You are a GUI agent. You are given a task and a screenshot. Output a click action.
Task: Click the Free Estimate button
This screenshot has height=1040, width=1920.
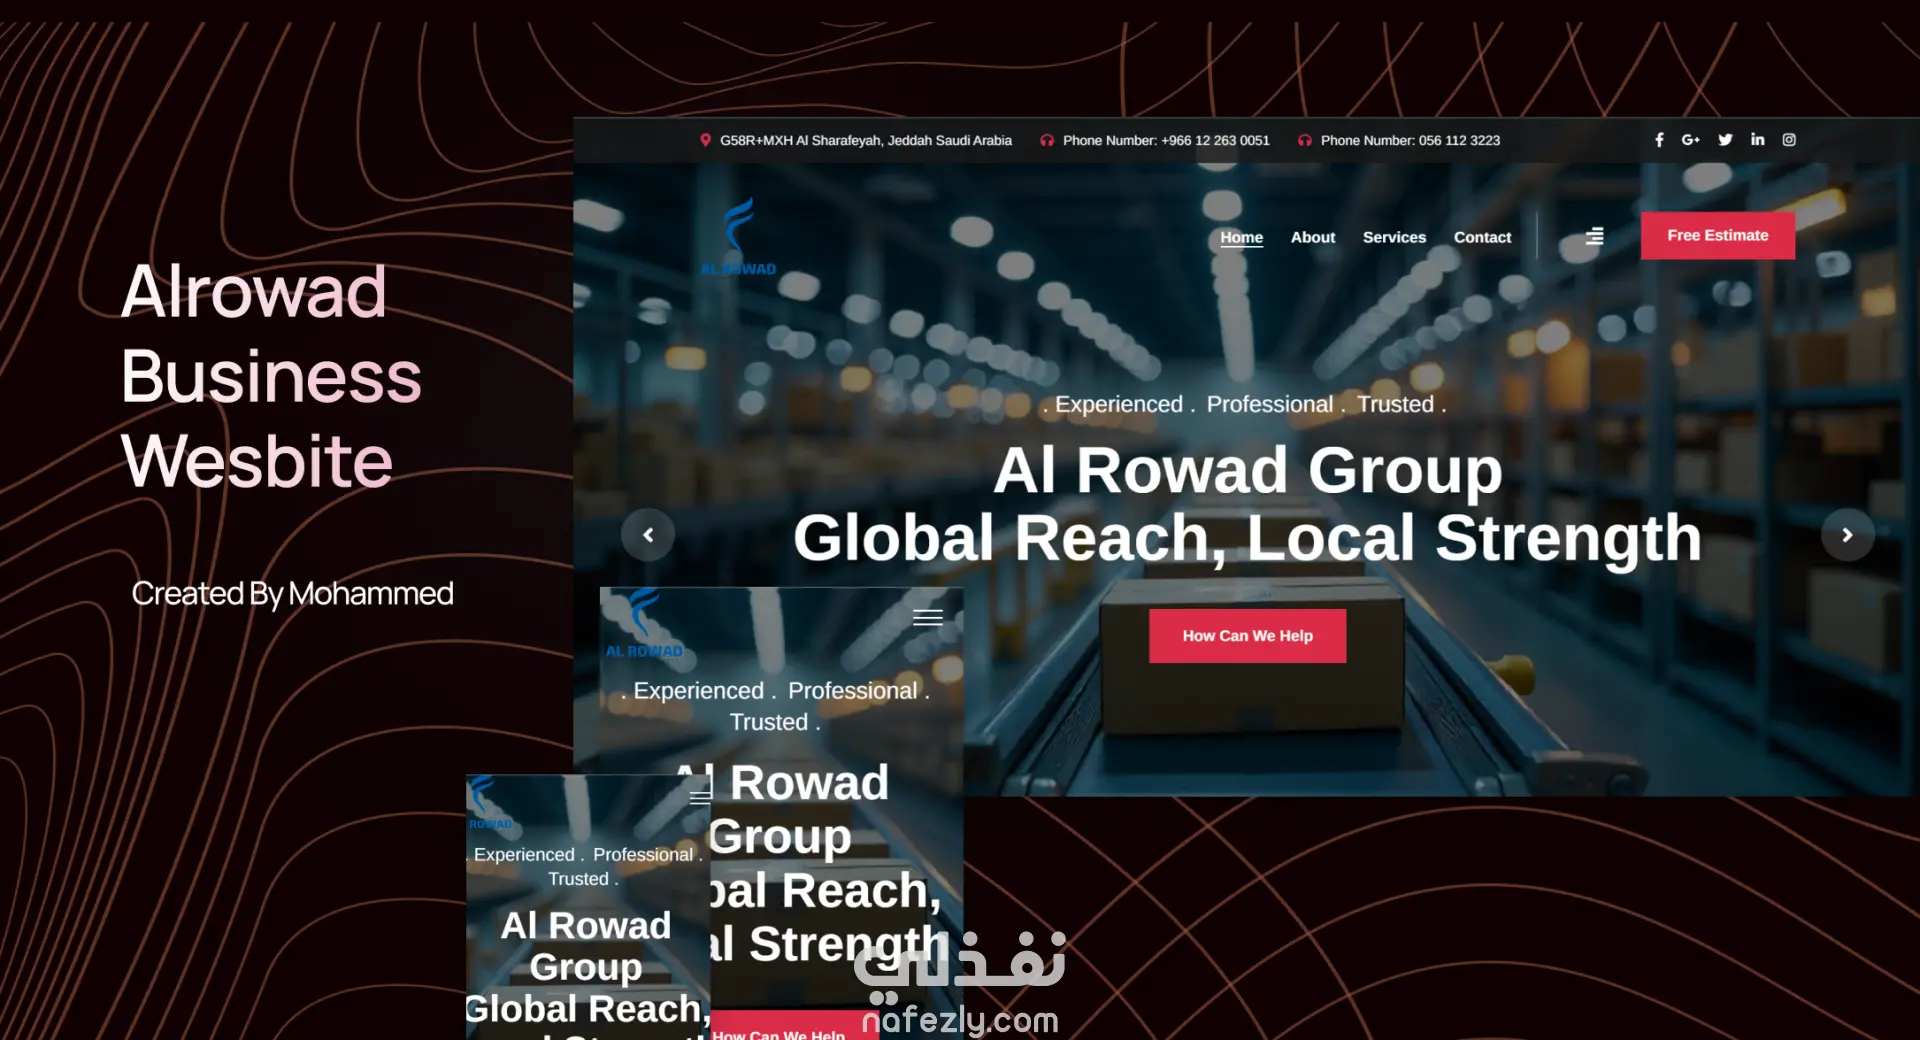click(x=1717, y=236)
